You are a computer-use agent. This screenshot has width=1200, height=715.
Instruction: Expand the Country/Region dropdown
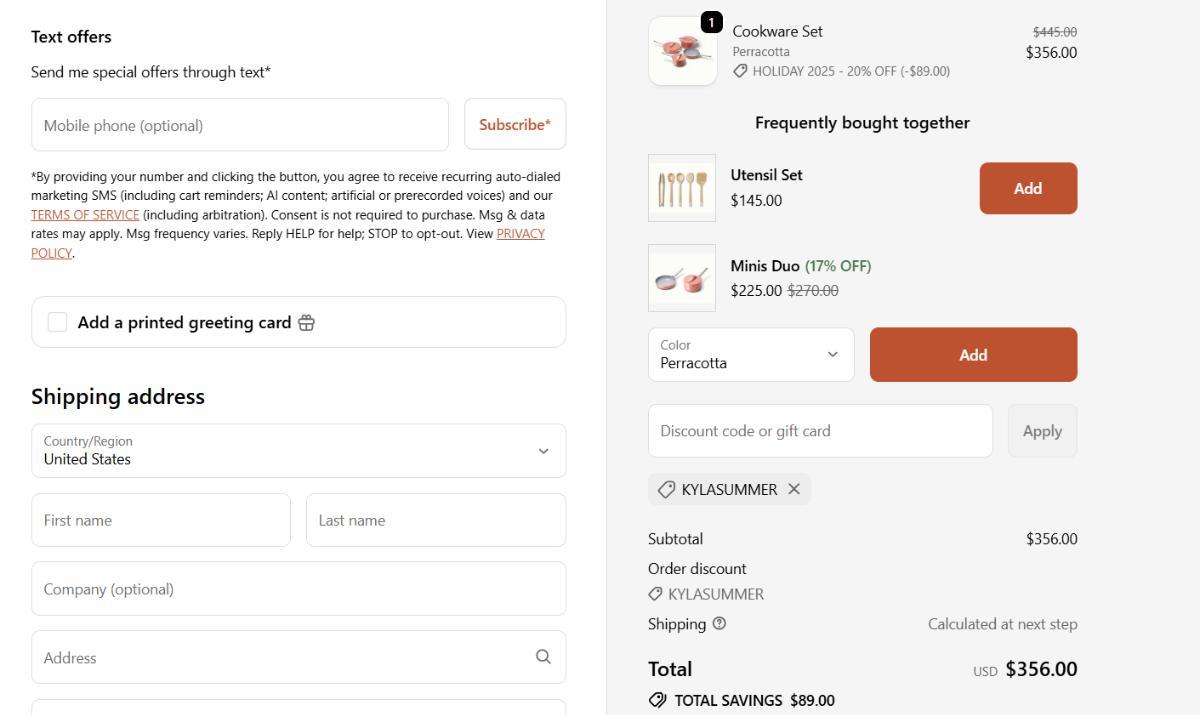(x=298, y=451)
